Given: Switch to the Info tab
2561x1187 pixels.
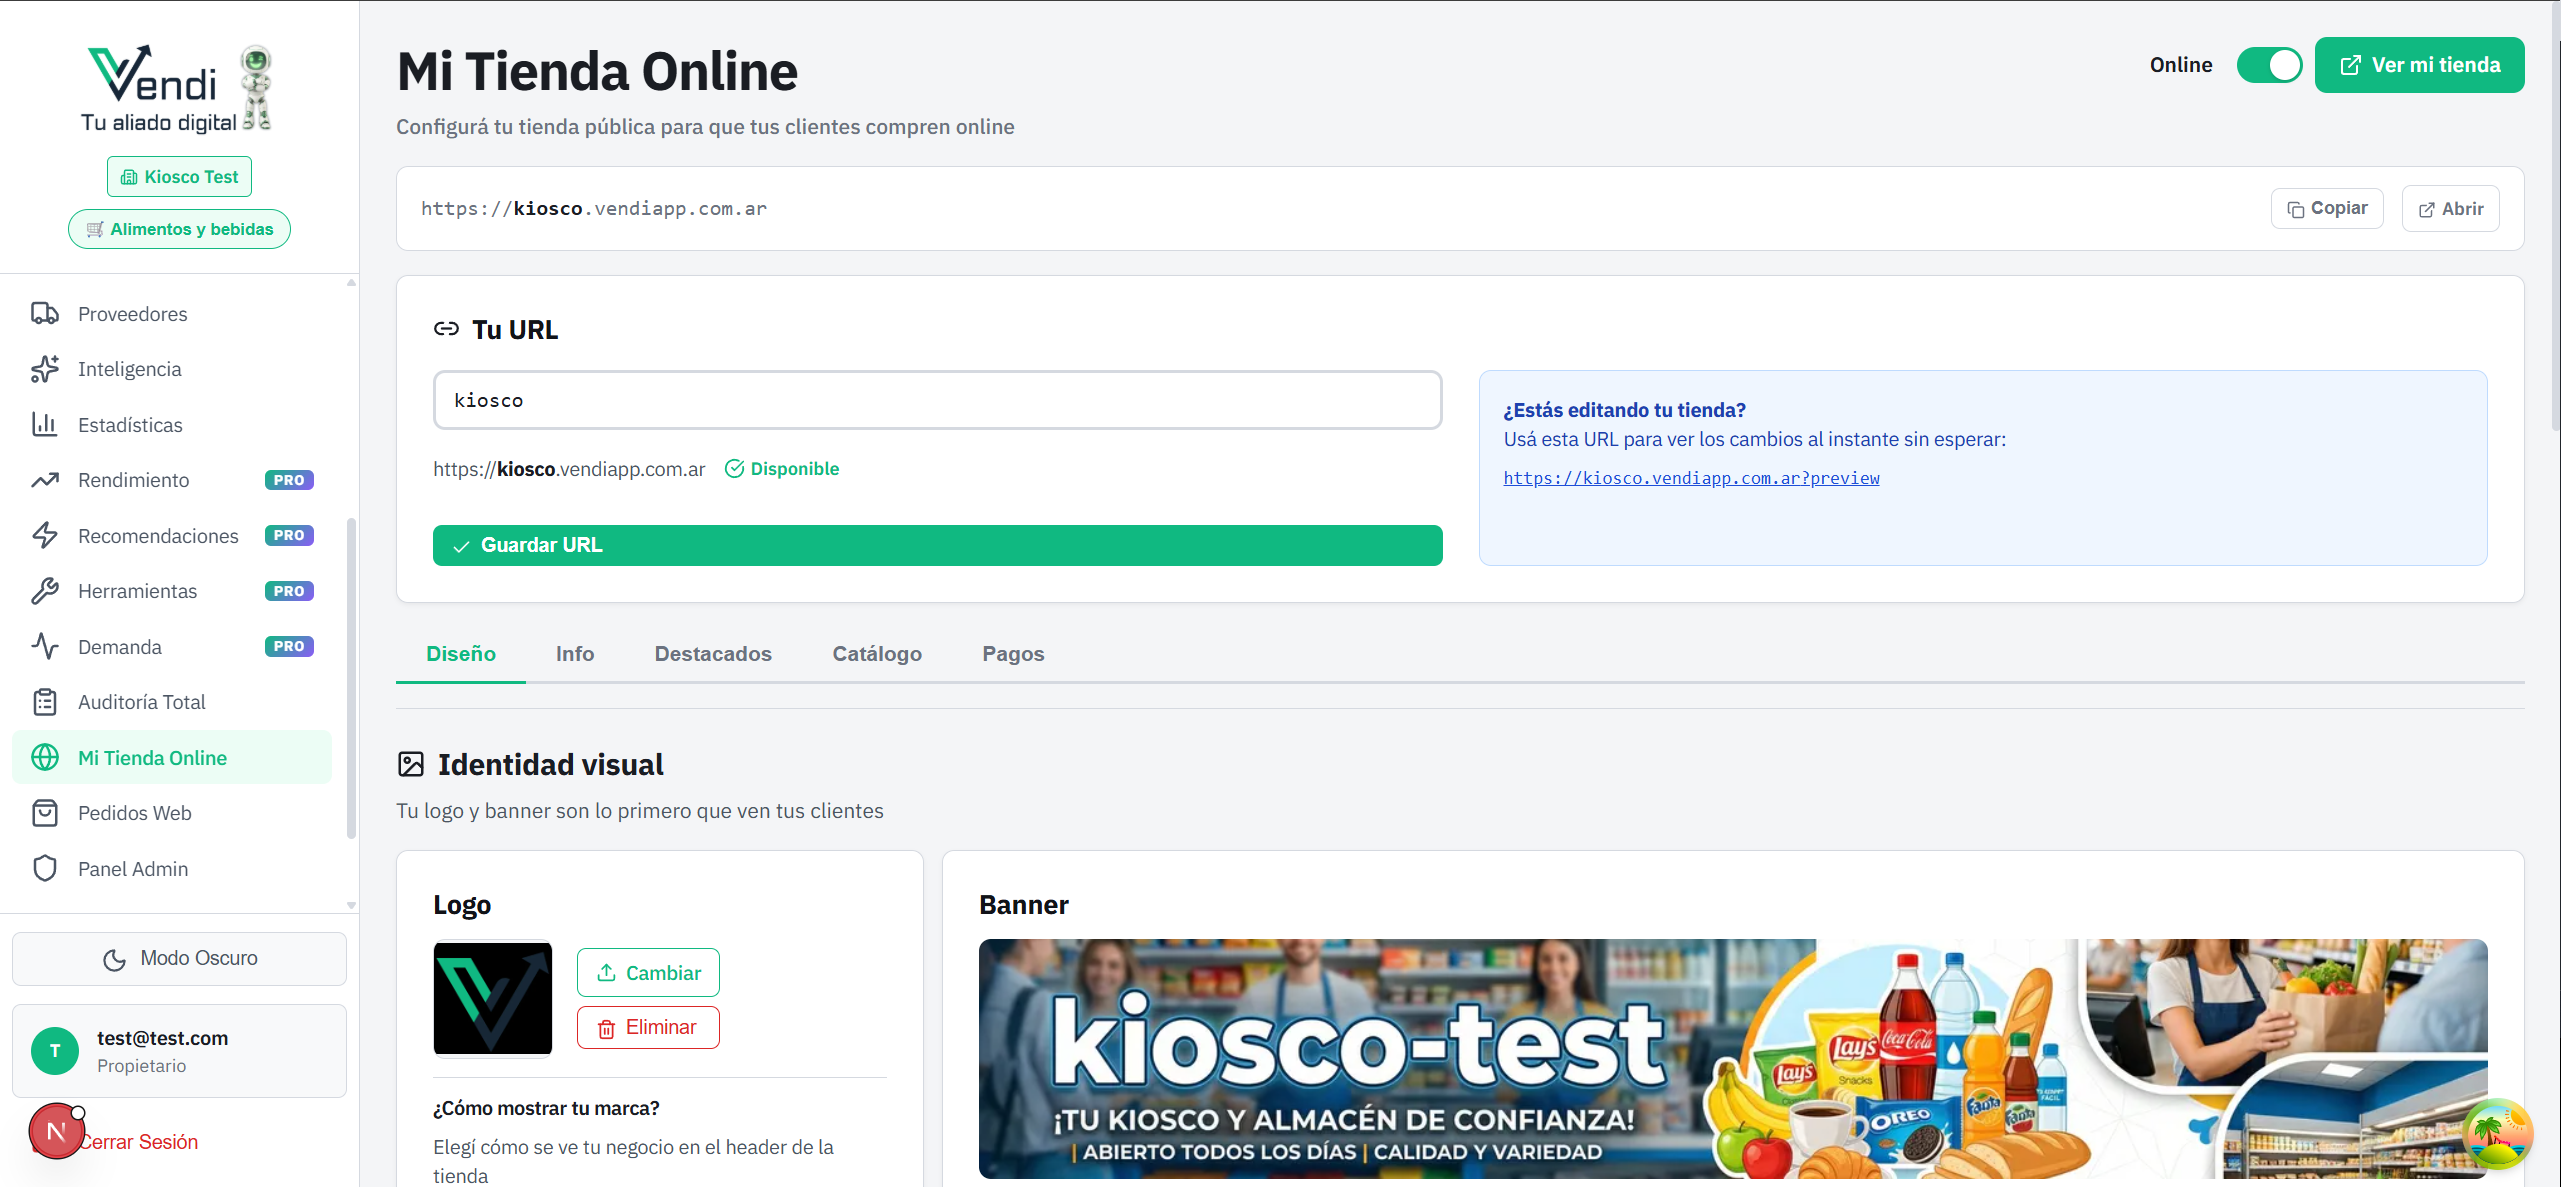Looking at the screenshot, I should click(574, 653).
